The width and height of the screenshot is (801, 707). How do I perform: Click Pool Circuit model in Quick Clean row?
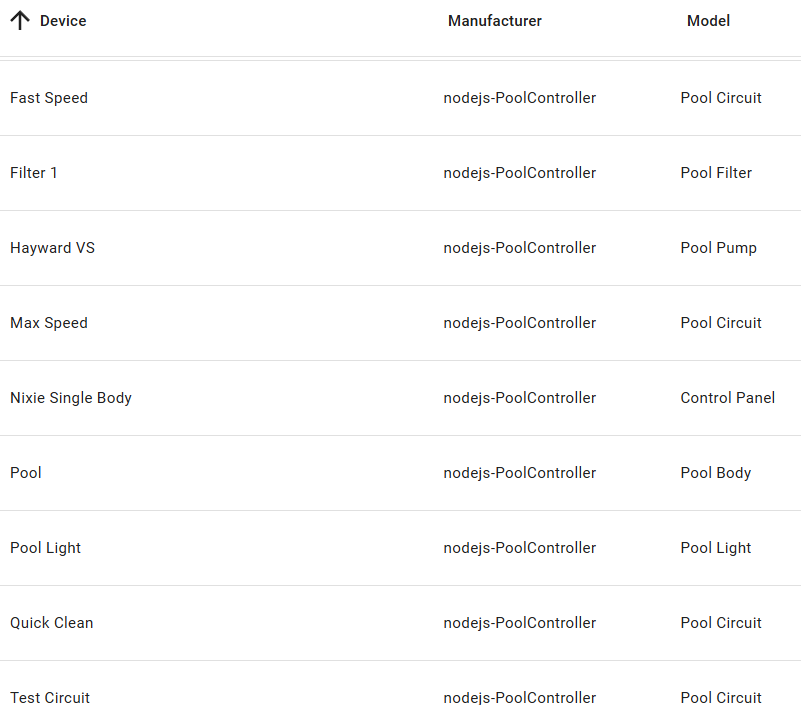pyautogui.click(x=721, y=623)
